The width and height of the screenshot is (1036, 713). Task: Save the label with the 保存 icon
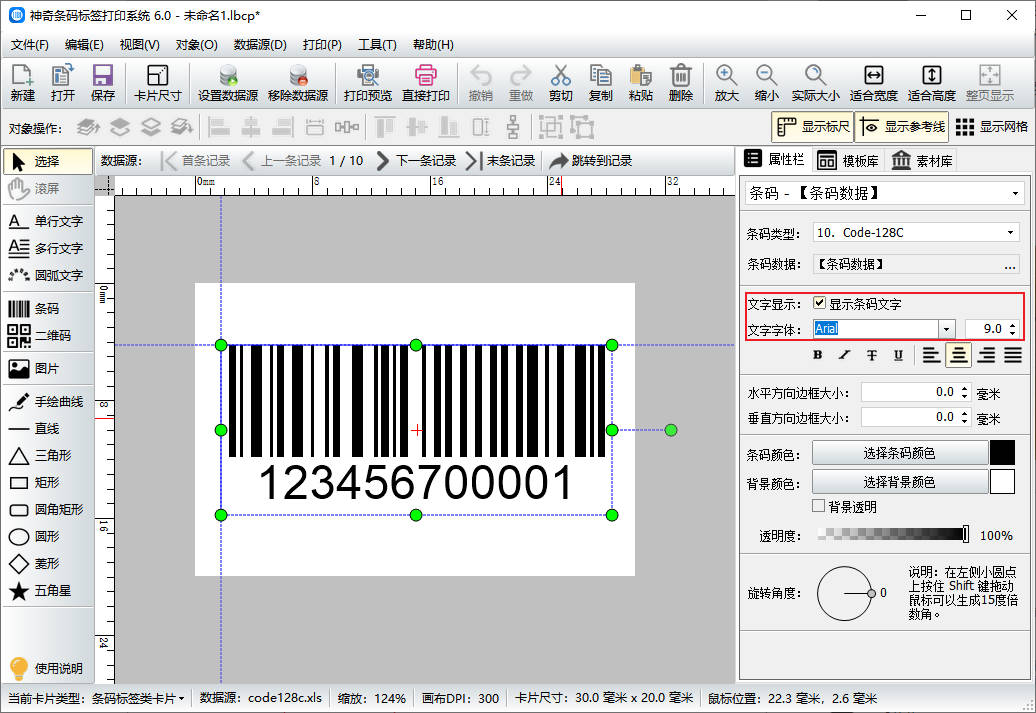click(x=103, y=83)
